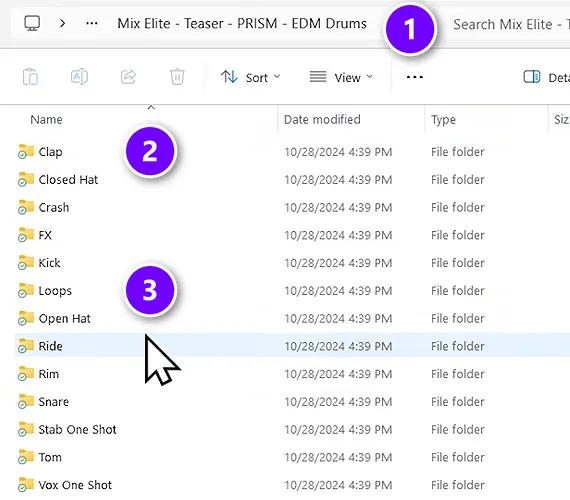Click the 'Crash' folder name
Image resolution: width=570 pixels, height=500 pixels.
54,207
